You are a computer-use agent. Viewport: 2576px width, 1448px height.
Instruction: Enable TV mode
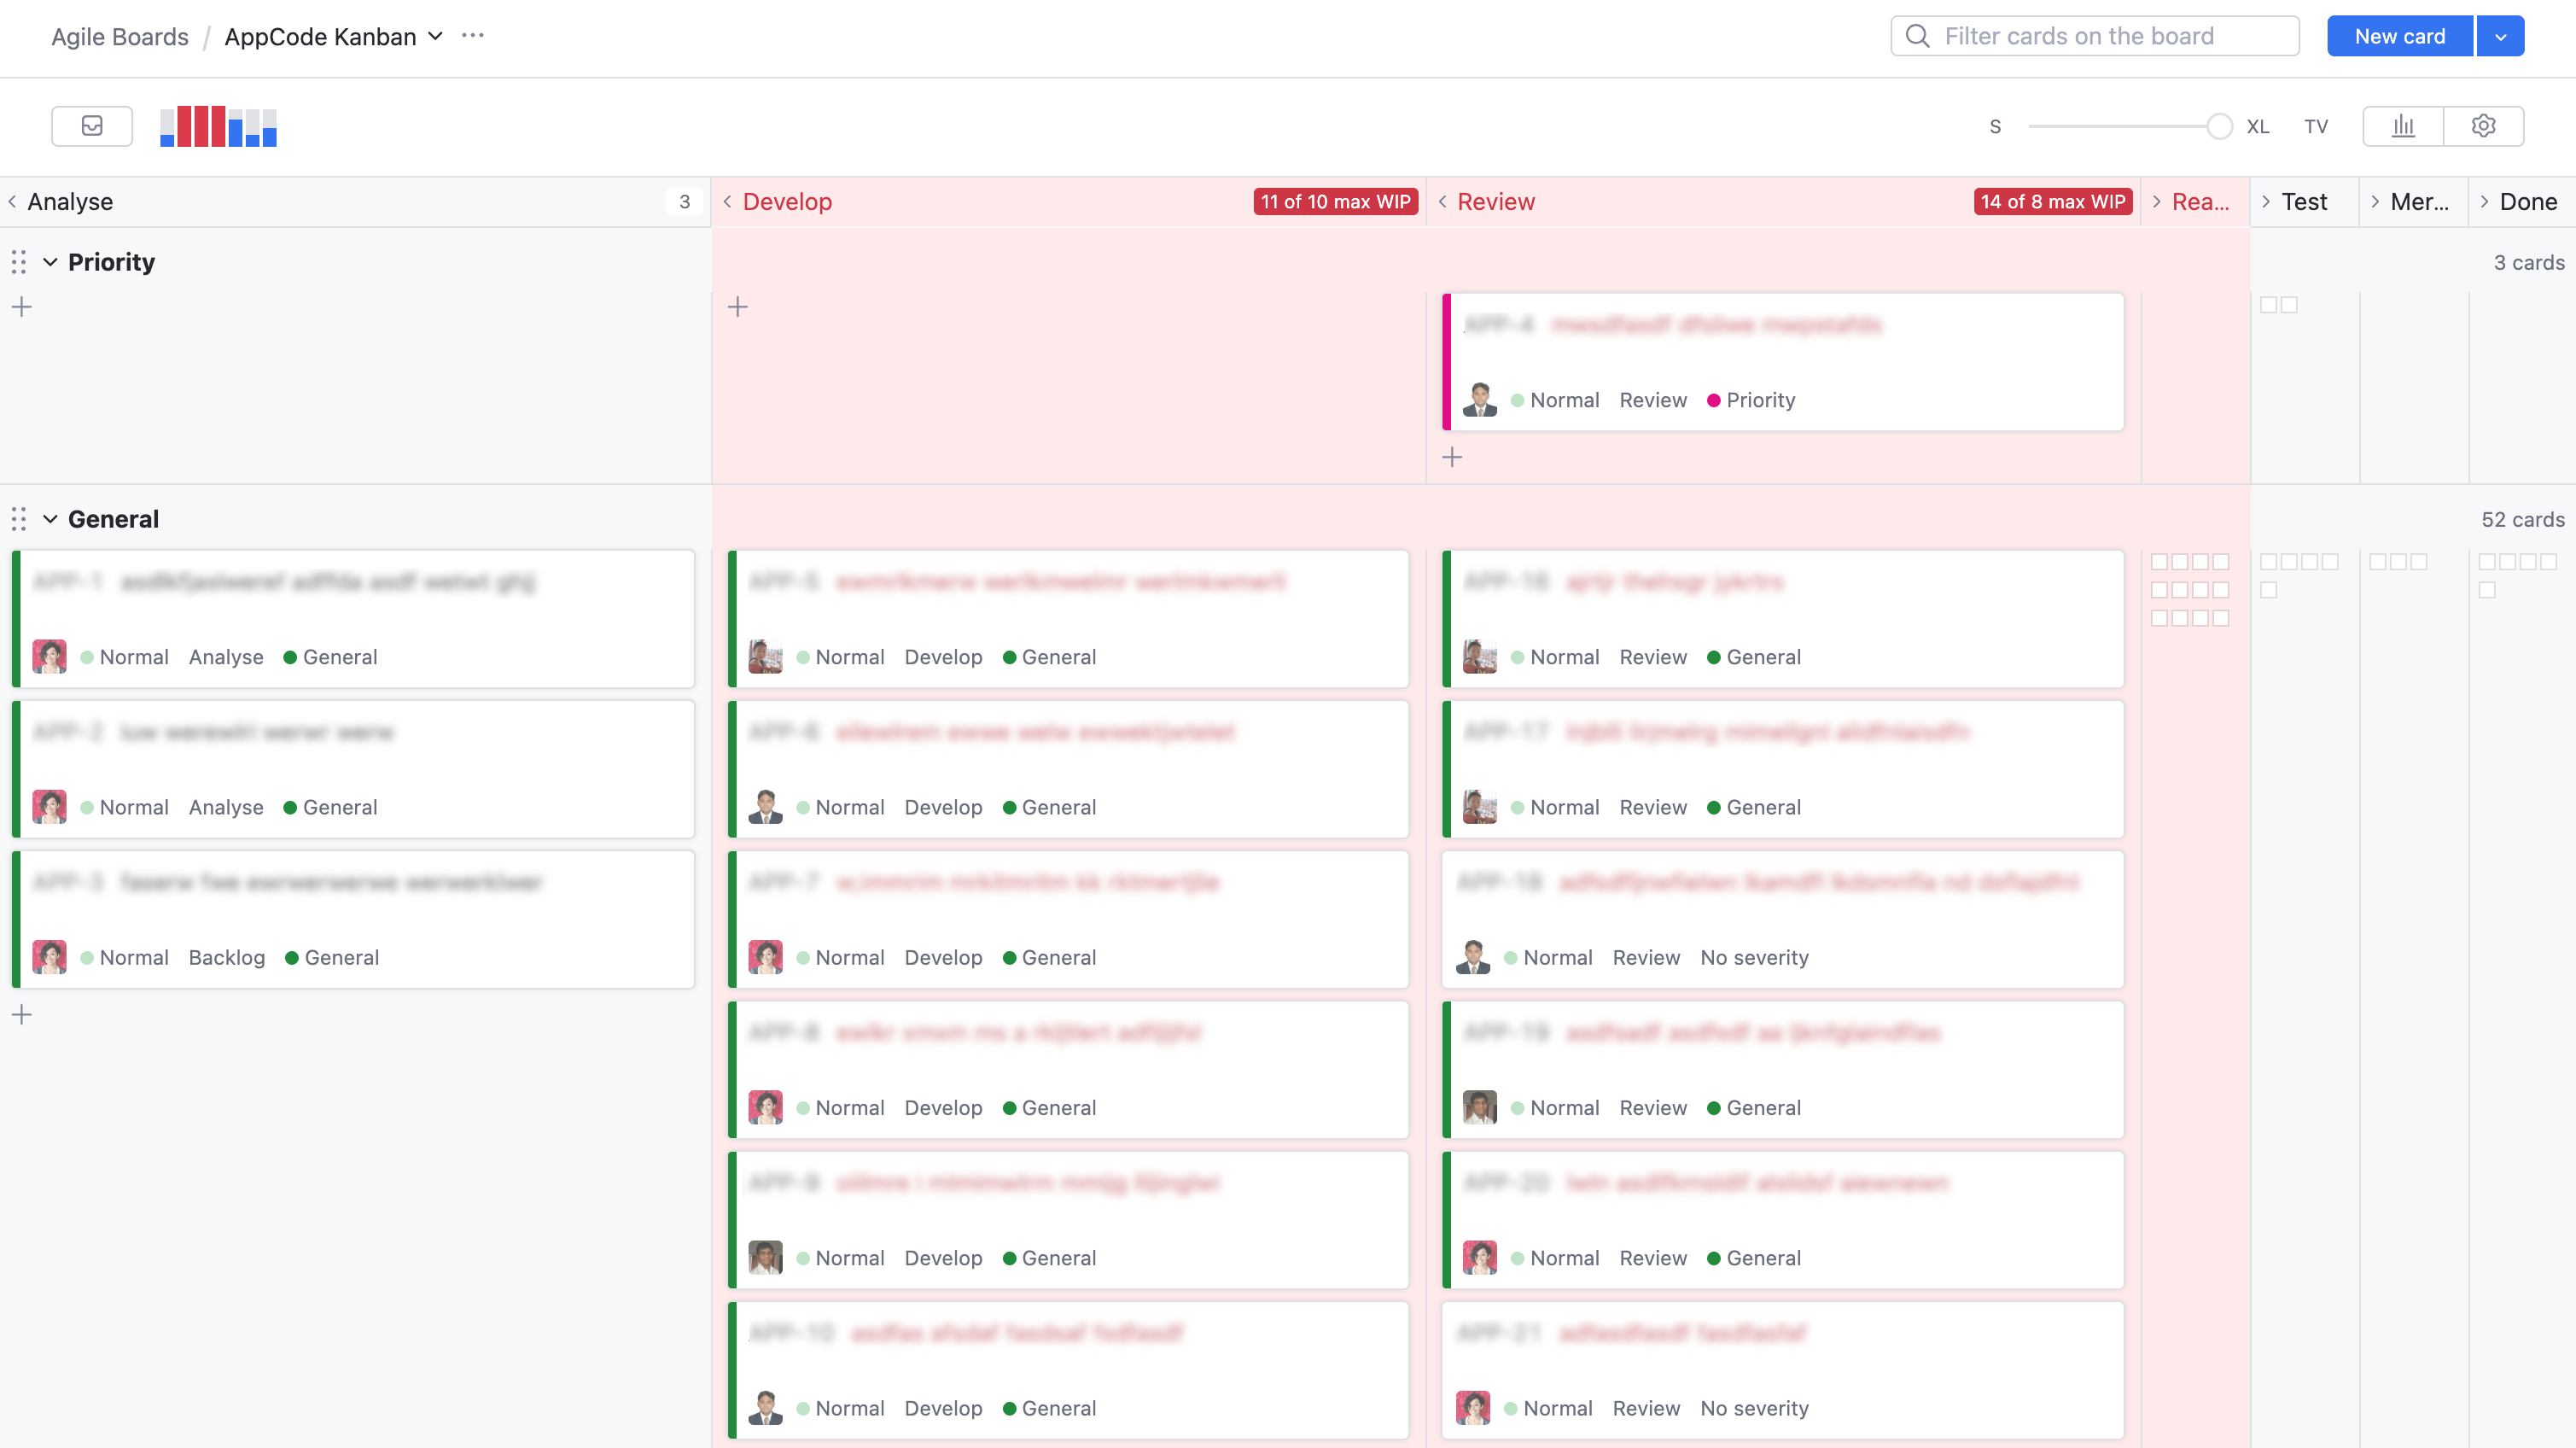pos(2316,126)
